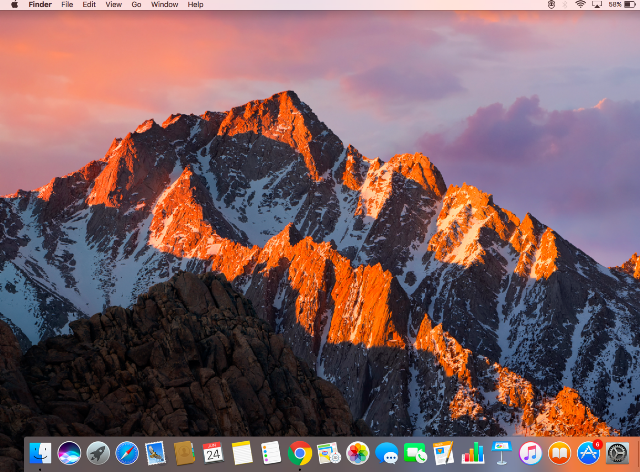Open Finder from the Dock

click(x=40, y=453)
